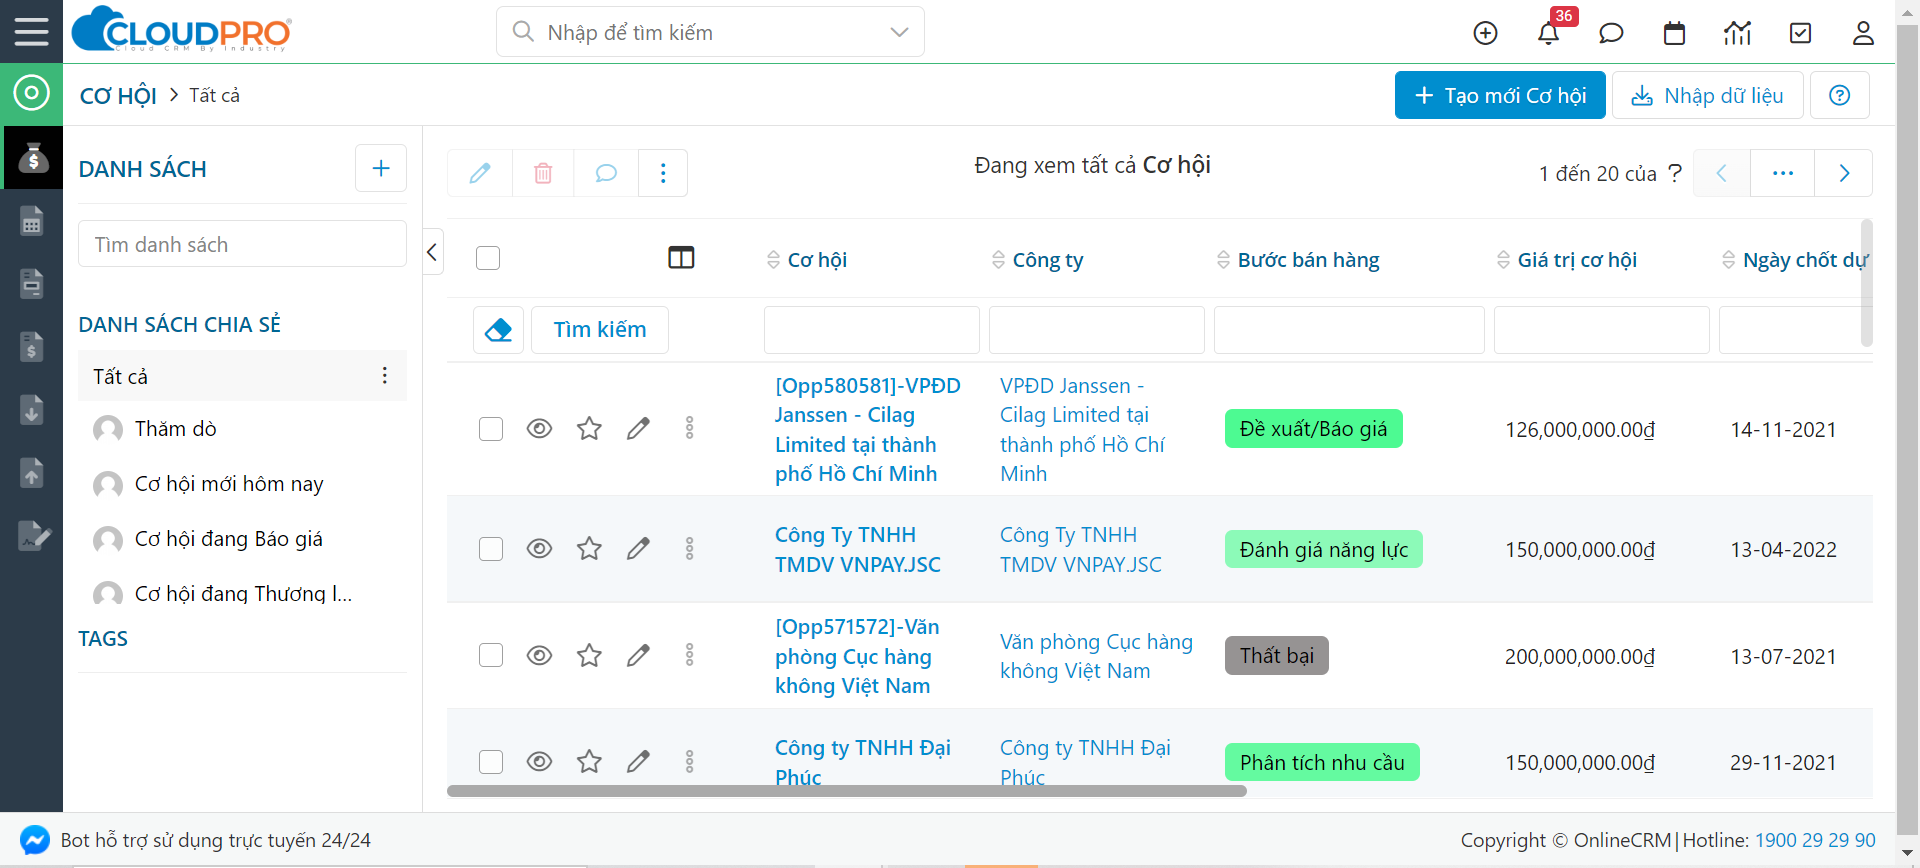The height and width of the screenshot is (868, 1920).
Task: Add a new list with plus button
Action: click(381, 168)
